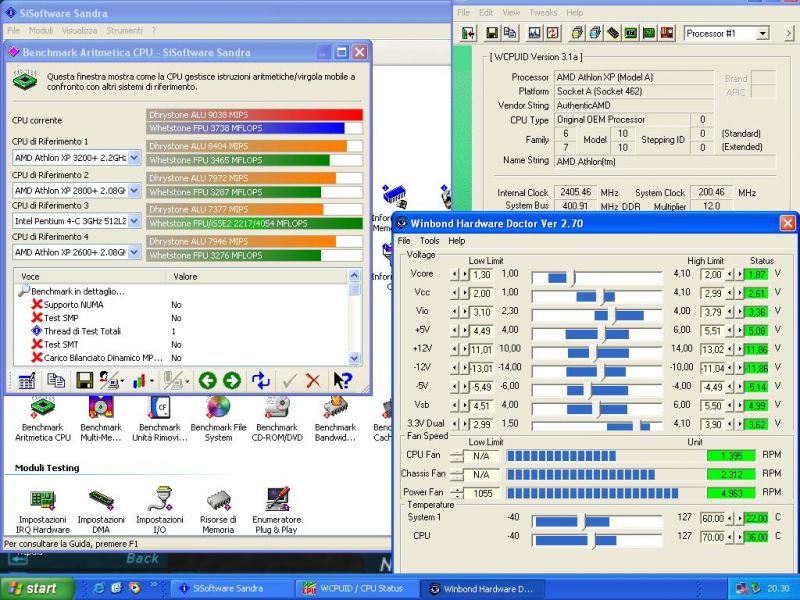Click the Power Fan low limit spinner
The width and height of the screenshot is (800, 600).
[x=457, y=493]
